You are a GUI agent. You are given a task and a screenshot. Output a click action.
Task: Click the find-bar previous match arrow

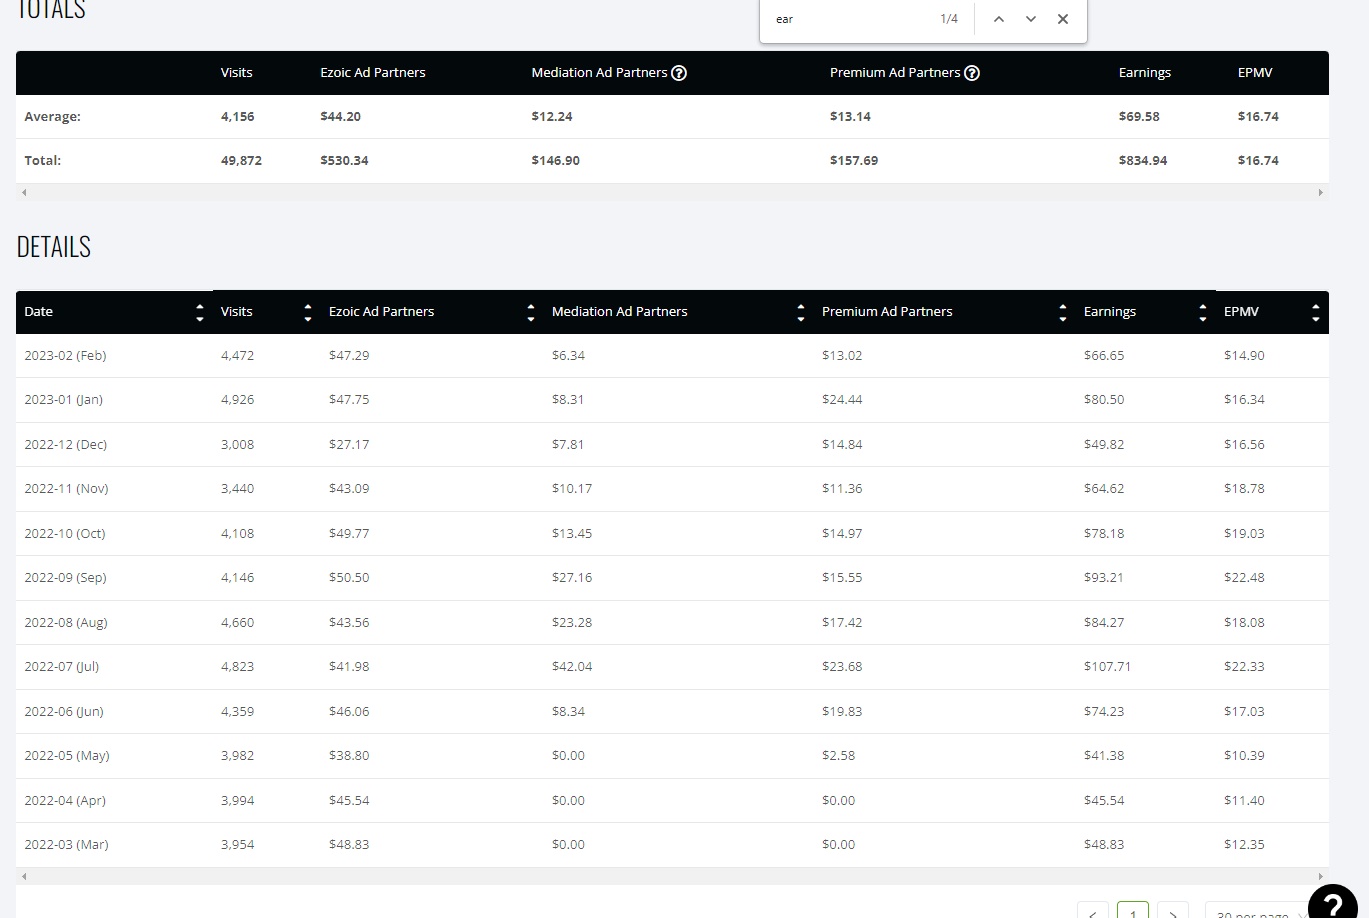point(998,19)
